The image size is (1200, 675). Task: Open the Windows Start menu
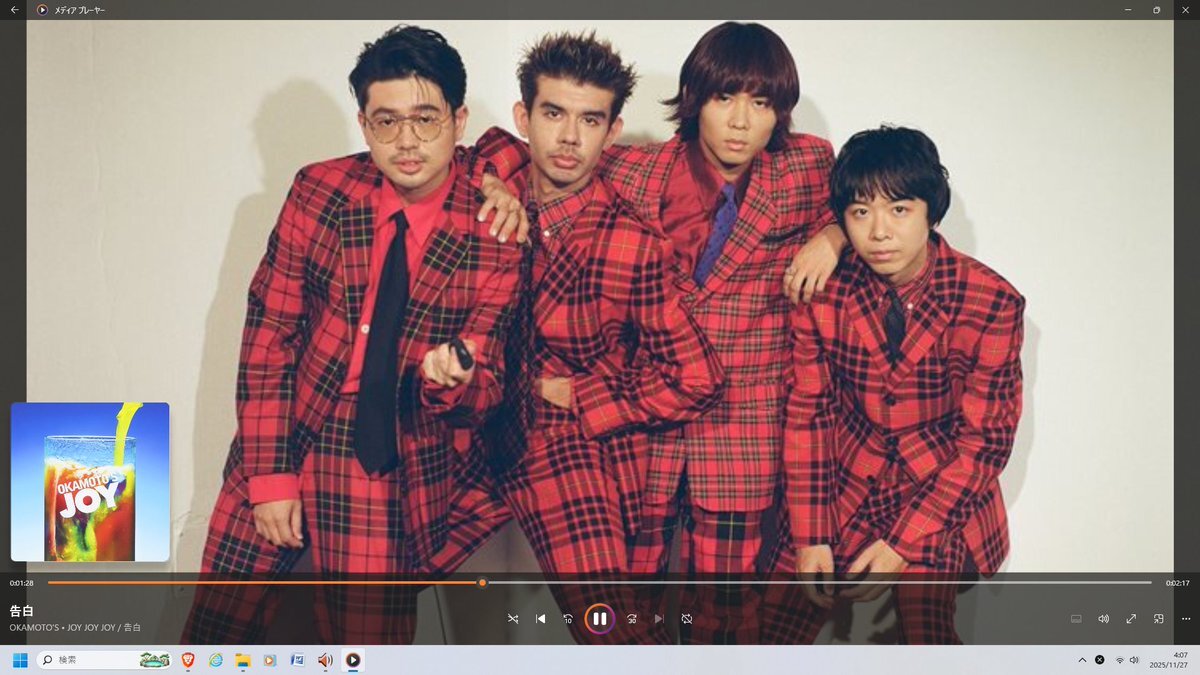tap(19, 660)
